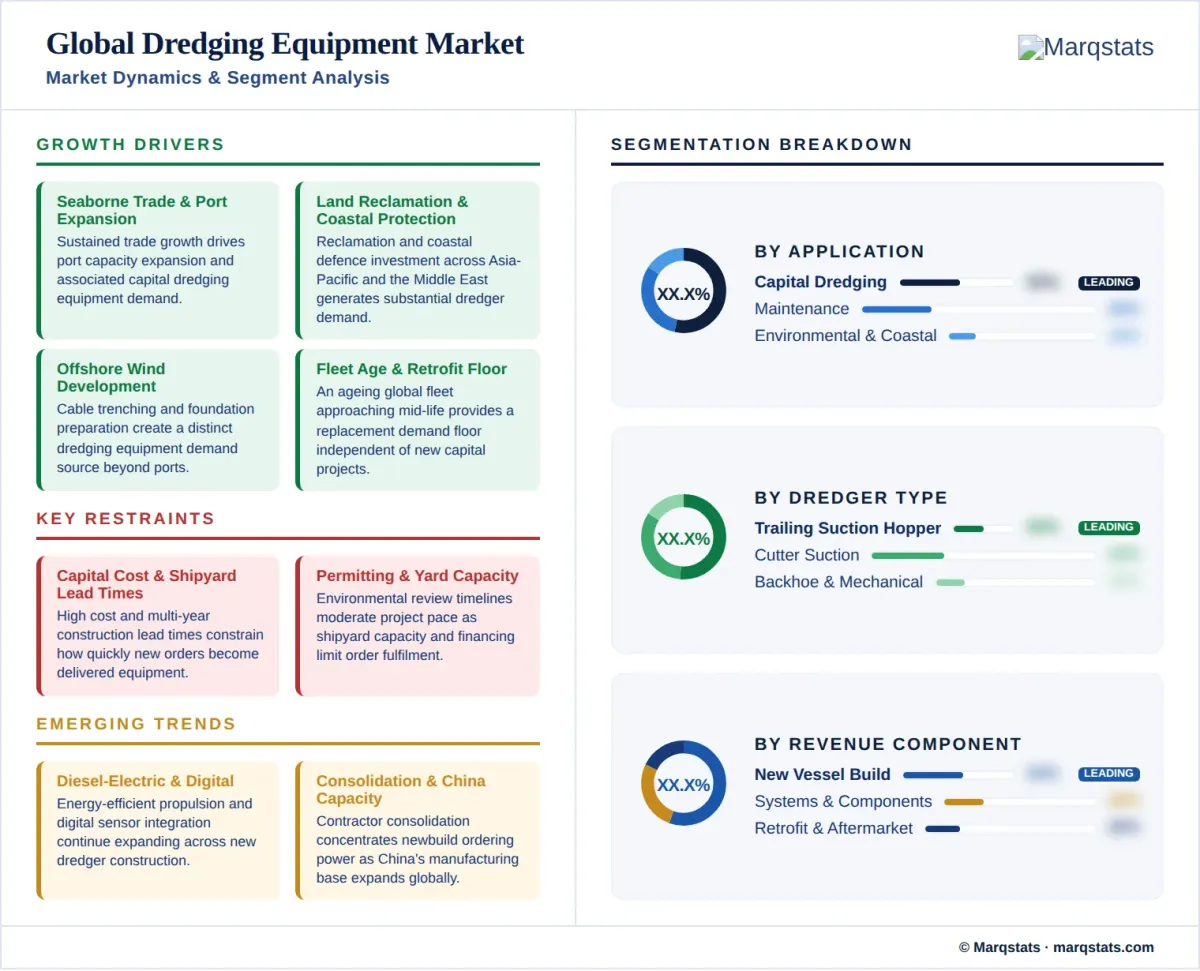This screenshot has width=1200, height=971.
Task: Select the Permitting & Yard Capacity card
Action: coord(418,626)
